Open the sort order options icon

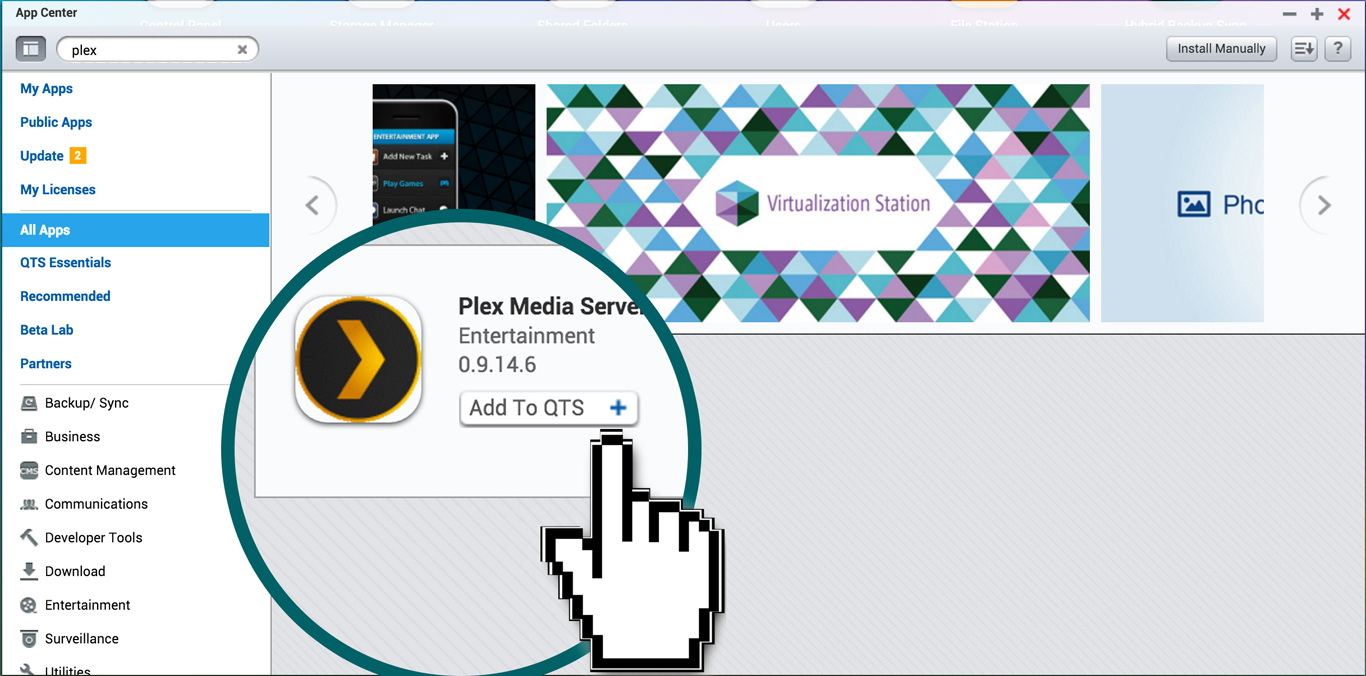tap(1304, 49)
